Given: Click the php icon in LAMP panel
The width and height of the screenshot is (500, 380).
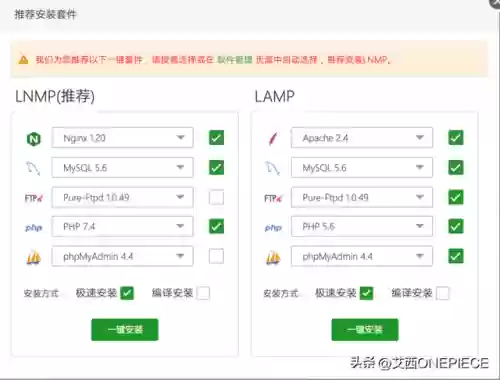Looking at the screenshot, I should (x=273, y=228).
